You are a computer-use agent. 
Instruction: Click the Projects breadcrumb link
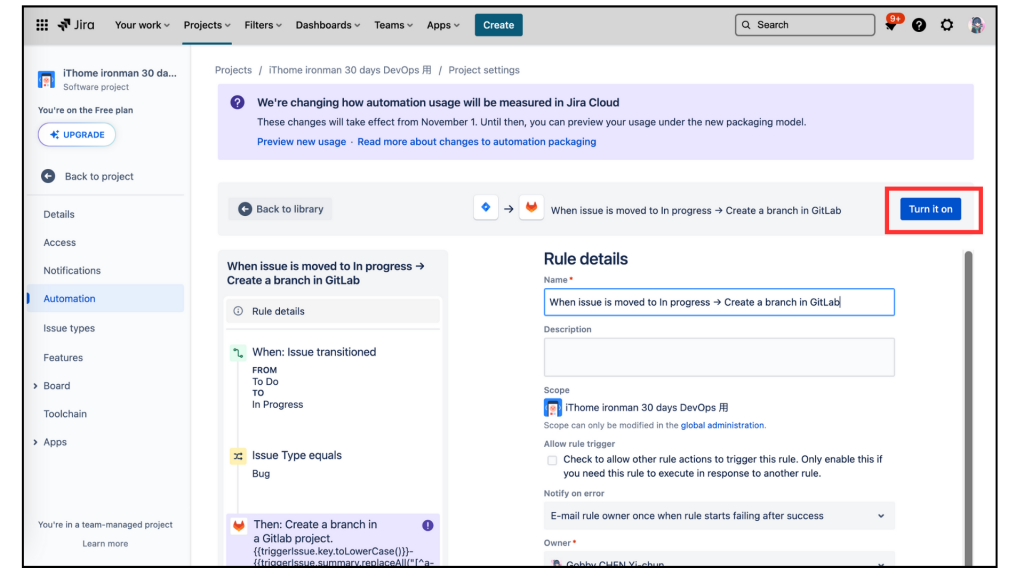[x=233, y=70]
